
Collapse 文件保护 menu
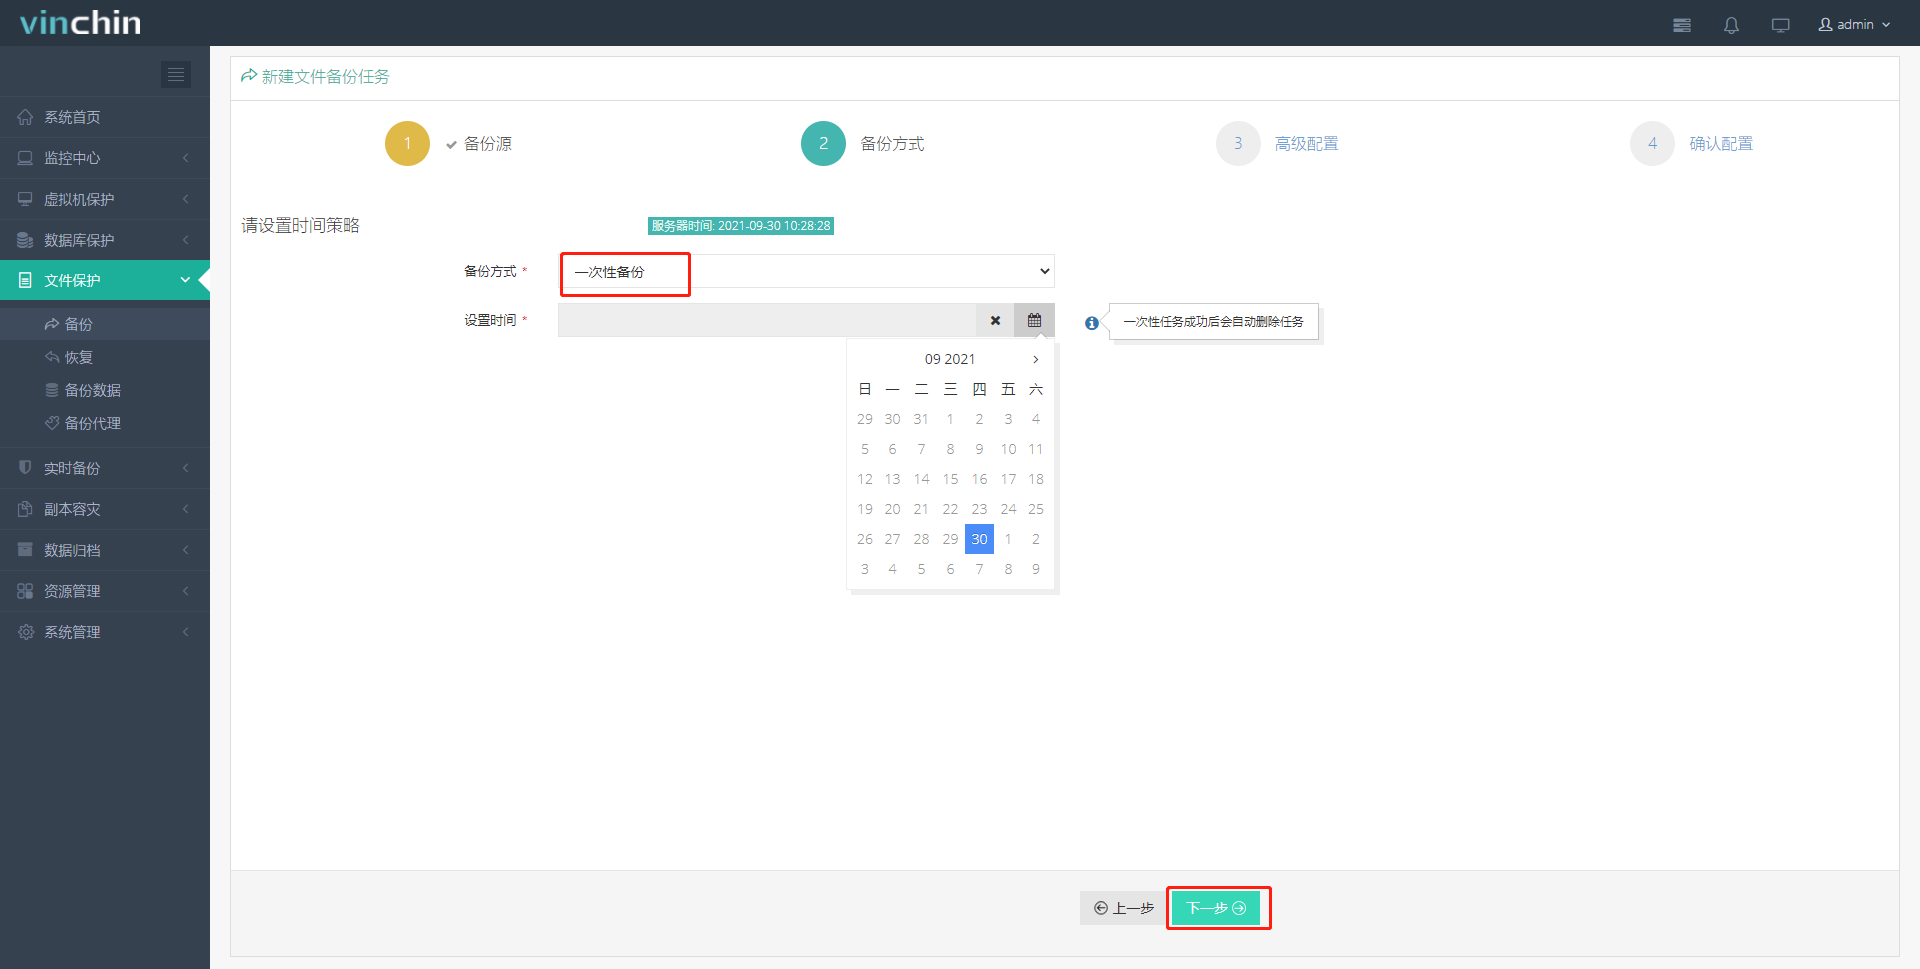tap(105, 280)
